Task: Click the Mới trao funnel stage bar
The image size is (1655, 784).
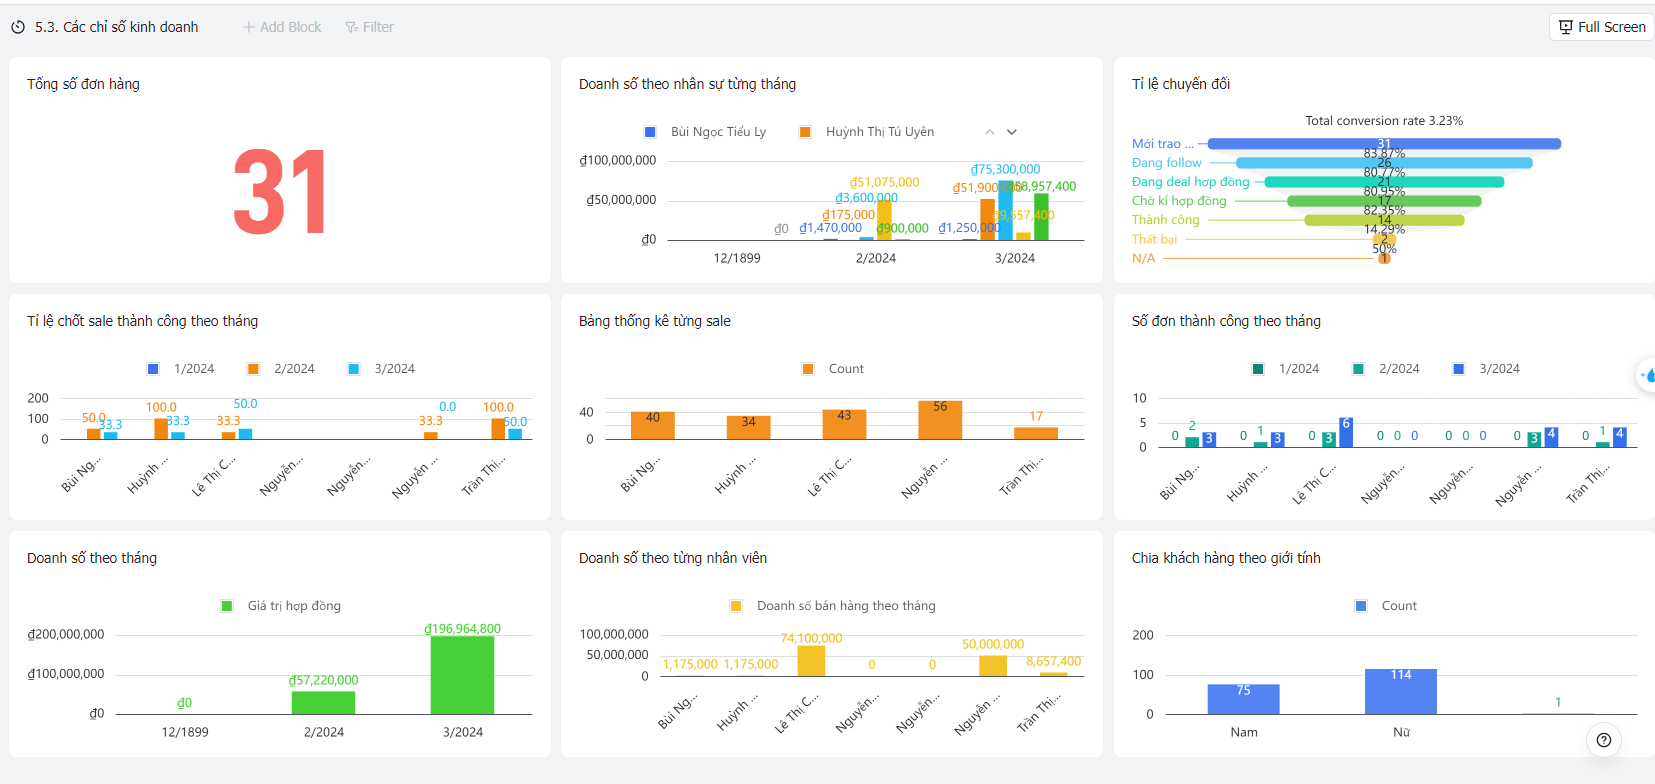Action: (x=1384, y=144)
